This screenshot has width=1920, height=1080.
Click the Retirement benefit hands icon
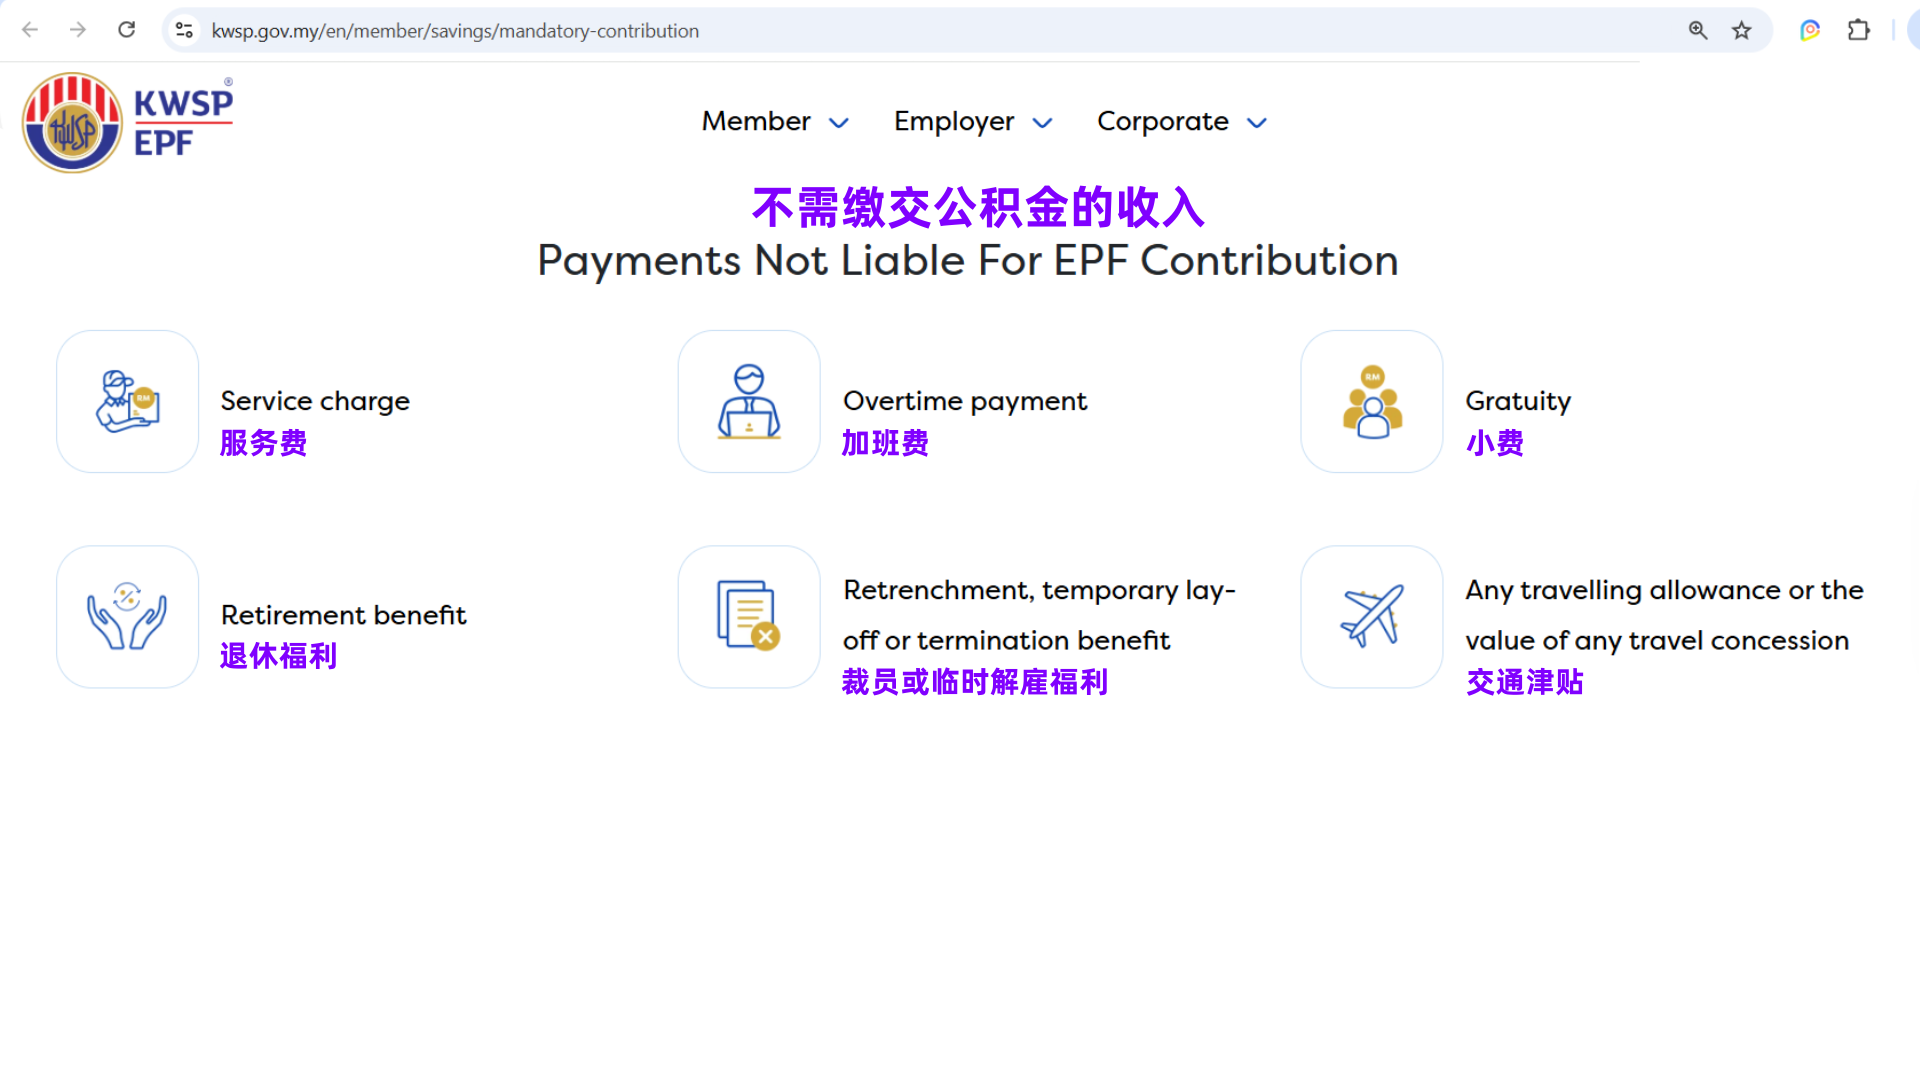click(x=127, y=616)
